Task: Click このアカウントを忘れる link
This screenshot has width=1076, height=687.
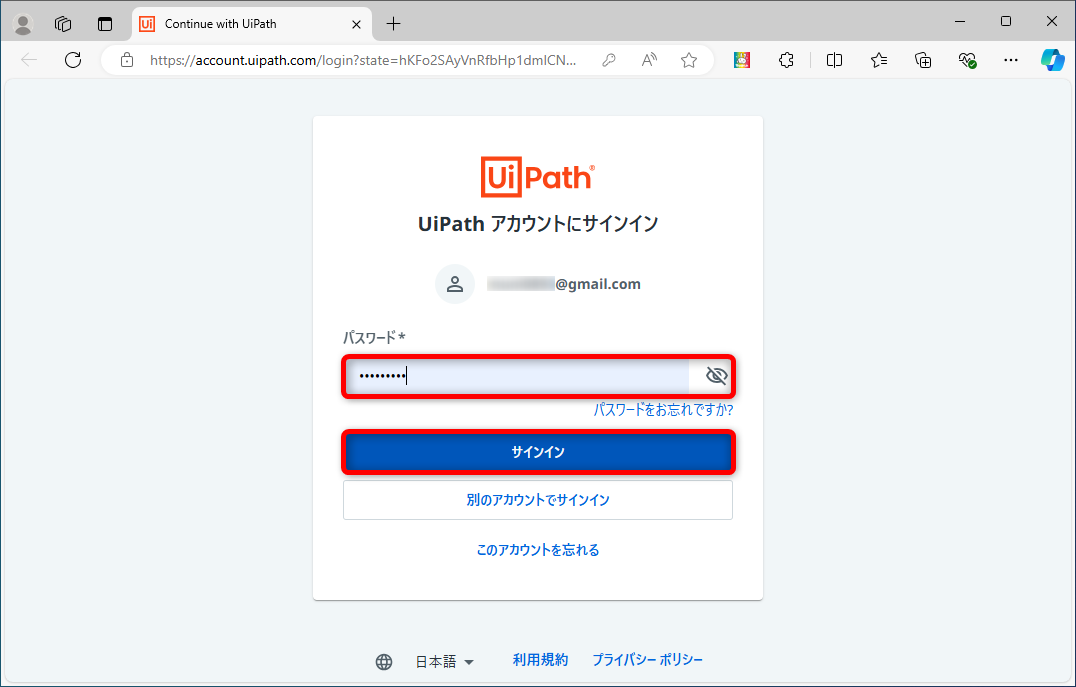Action: [538, 550]
